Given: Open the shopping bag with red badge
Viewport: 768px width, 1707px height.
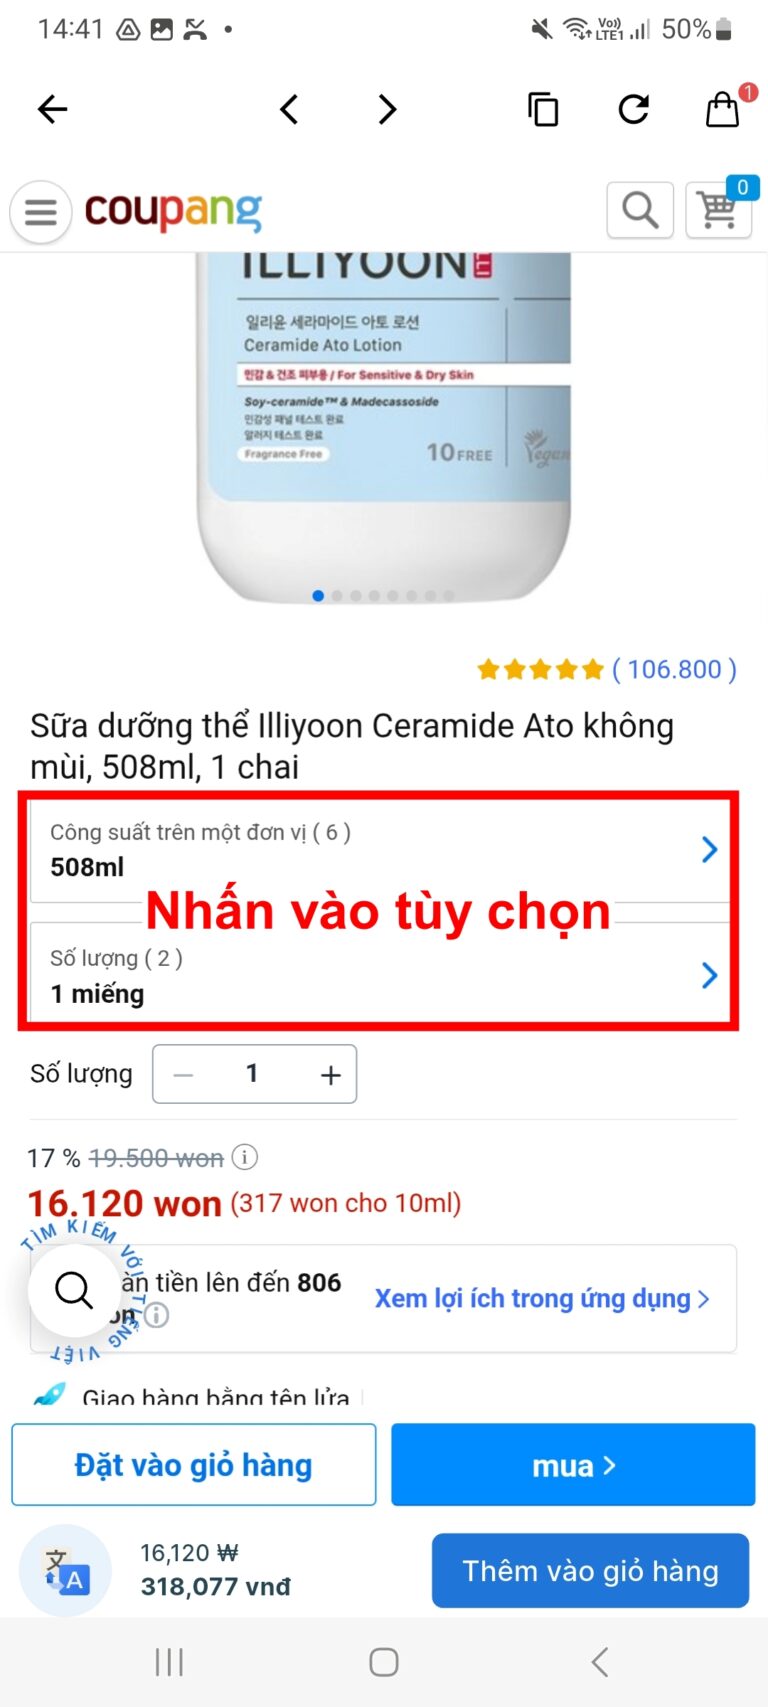Looking at the screenshot, I should click(723, 108).
